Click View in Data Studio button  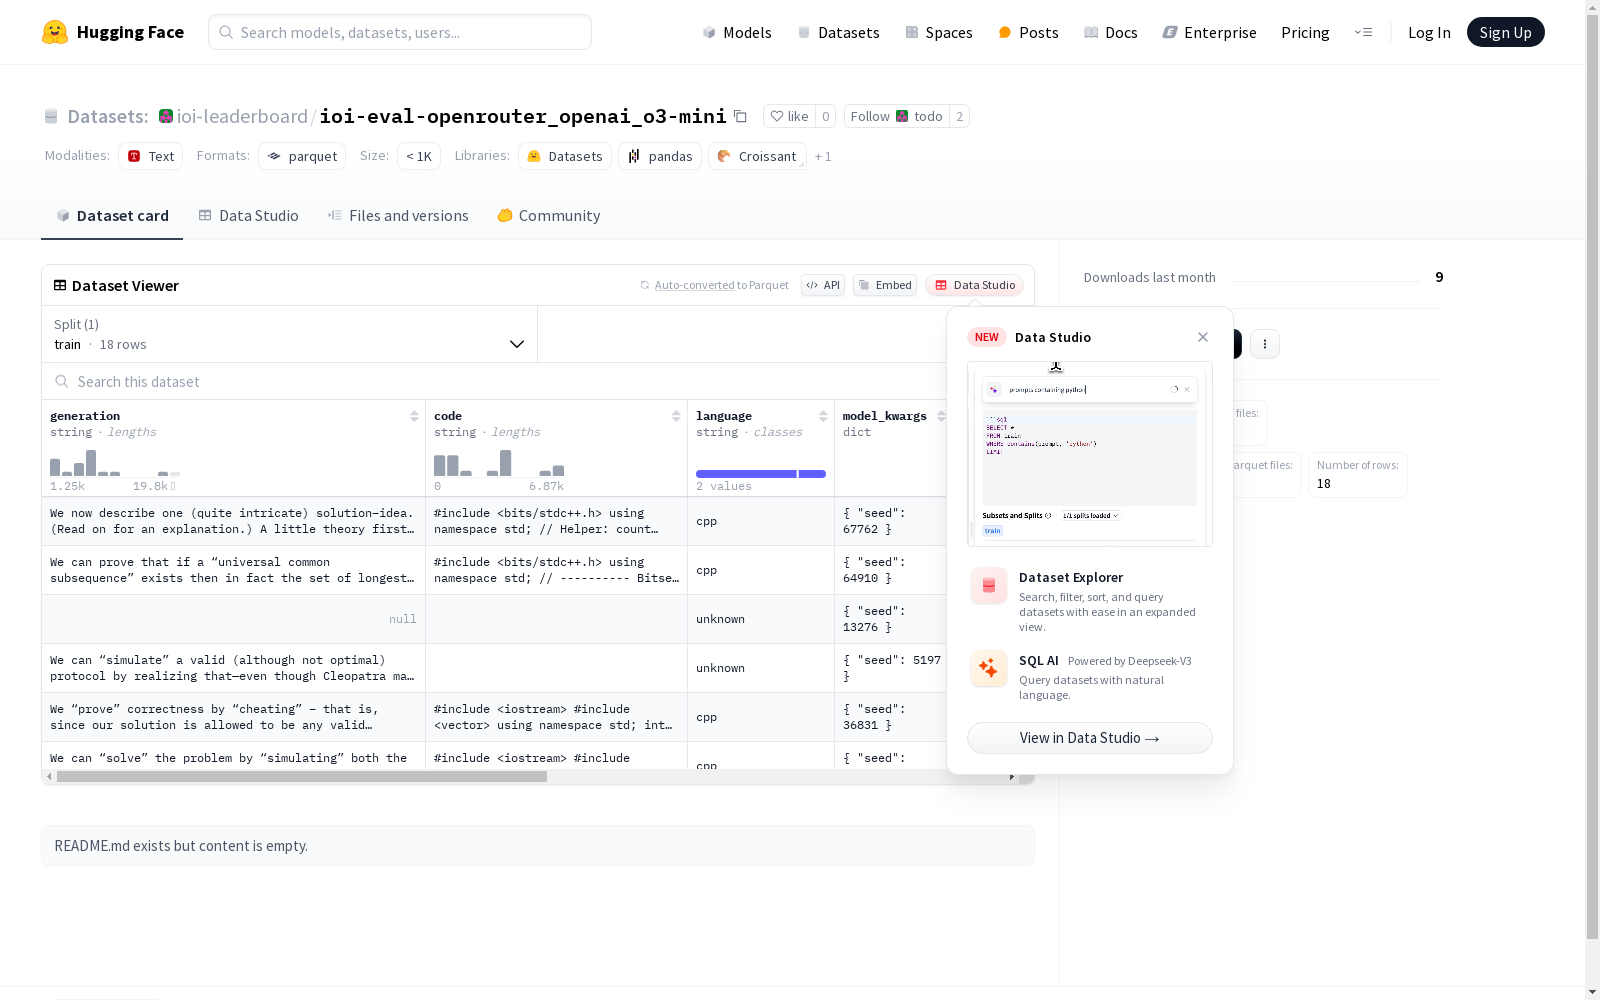click(x=1090, y=738)
